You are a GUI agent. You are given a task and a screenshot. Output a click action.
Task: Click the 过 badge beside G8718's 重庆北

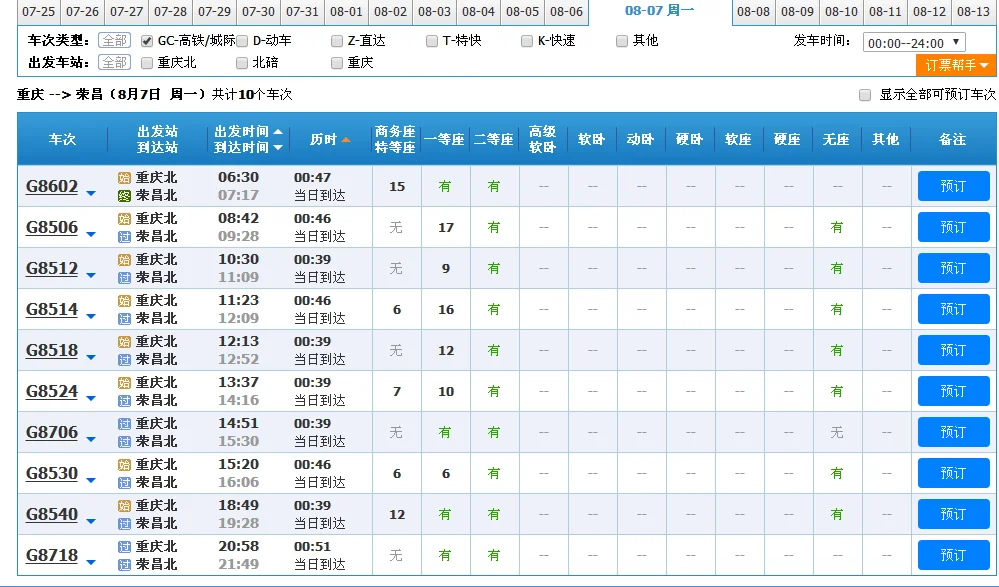[124, 547]
